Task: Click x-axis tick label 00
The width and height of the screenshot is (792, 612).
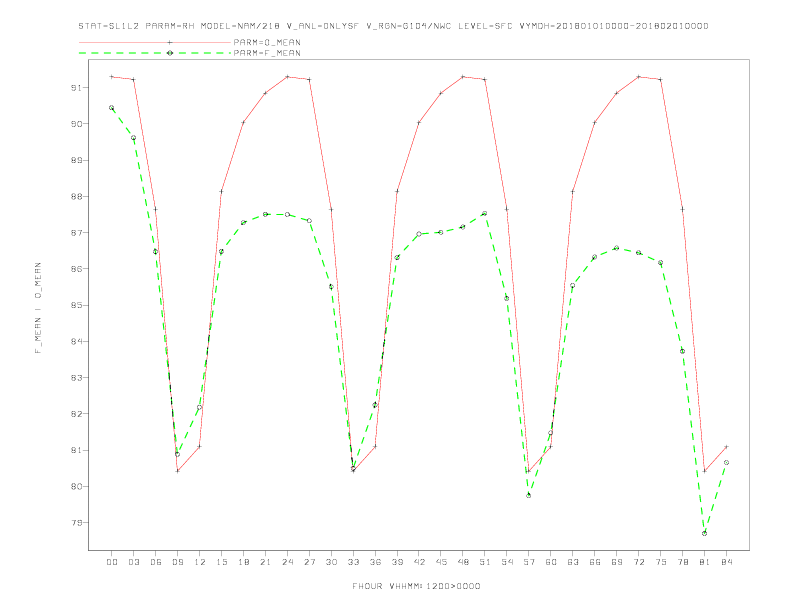Action: click(112, 562)
